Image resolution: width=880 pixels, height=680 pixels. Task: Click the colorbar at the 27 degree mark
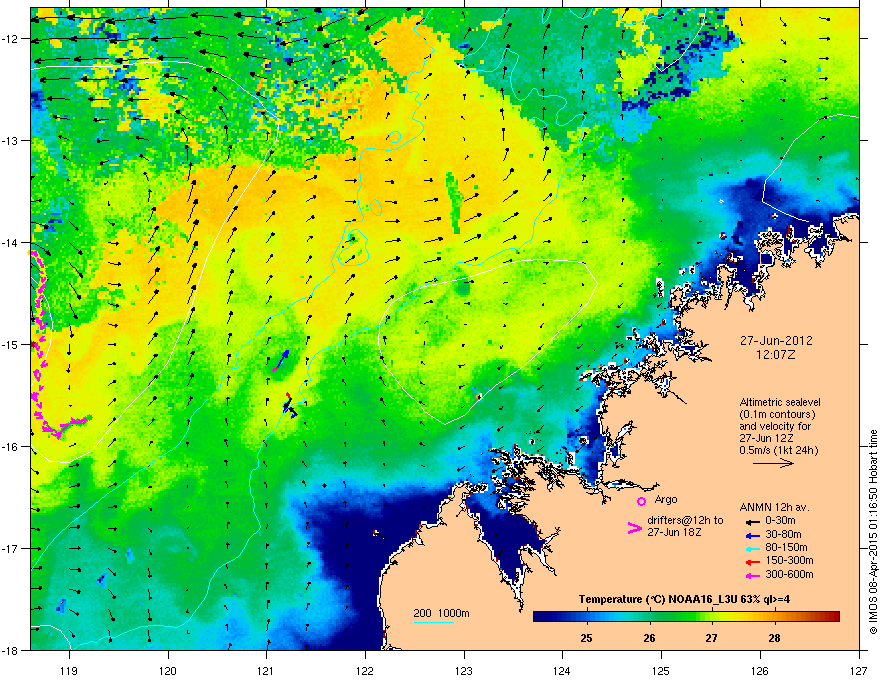(x=712, y=617)
